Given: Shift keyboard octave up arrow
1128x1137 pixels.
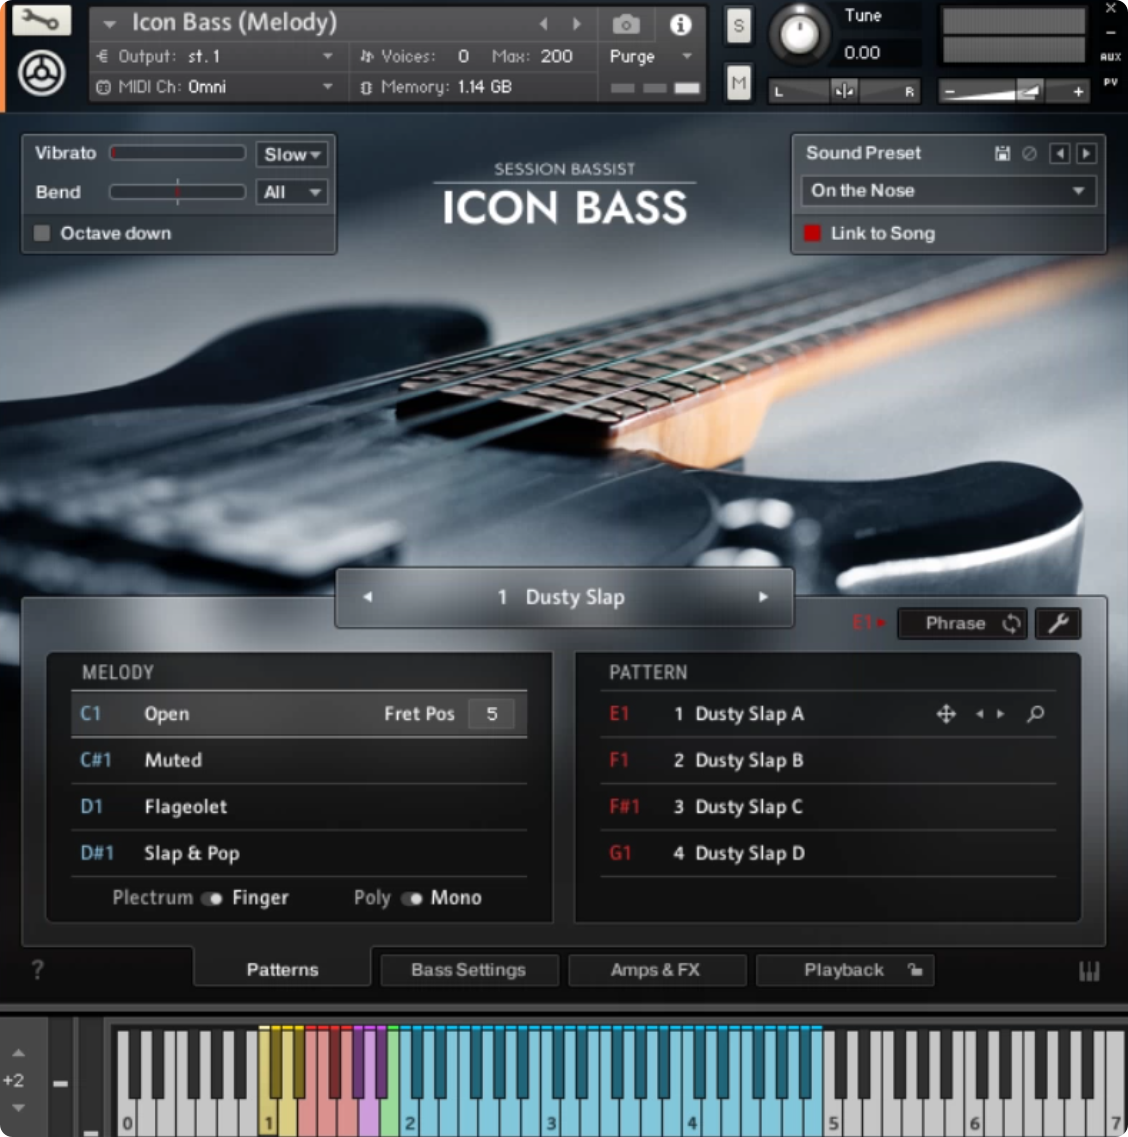Looking at the screenshot, I should 19,1053.
